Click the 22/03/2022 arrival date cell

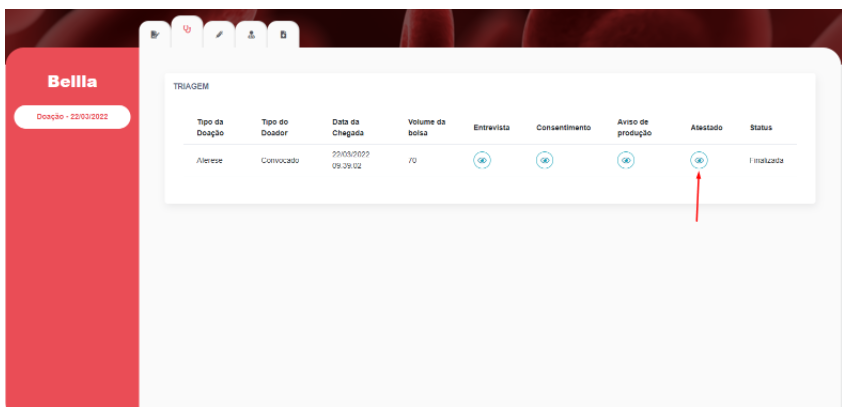(351, 160)
